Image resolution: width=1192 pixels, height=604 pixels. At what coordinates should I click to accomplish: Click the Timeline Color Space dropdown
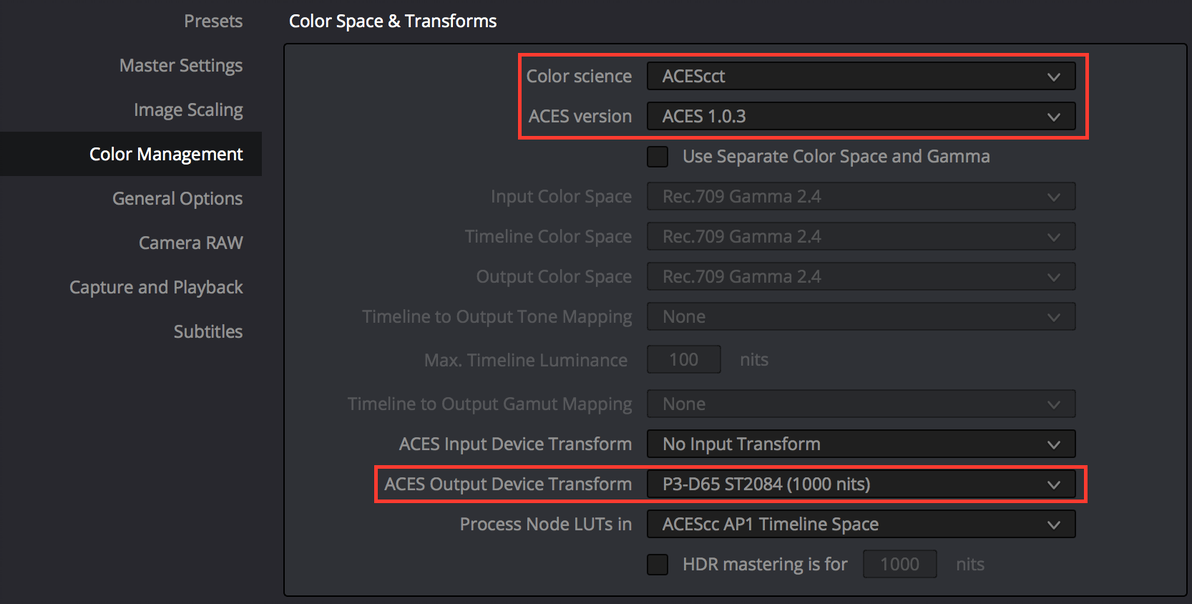coord(860,237)
